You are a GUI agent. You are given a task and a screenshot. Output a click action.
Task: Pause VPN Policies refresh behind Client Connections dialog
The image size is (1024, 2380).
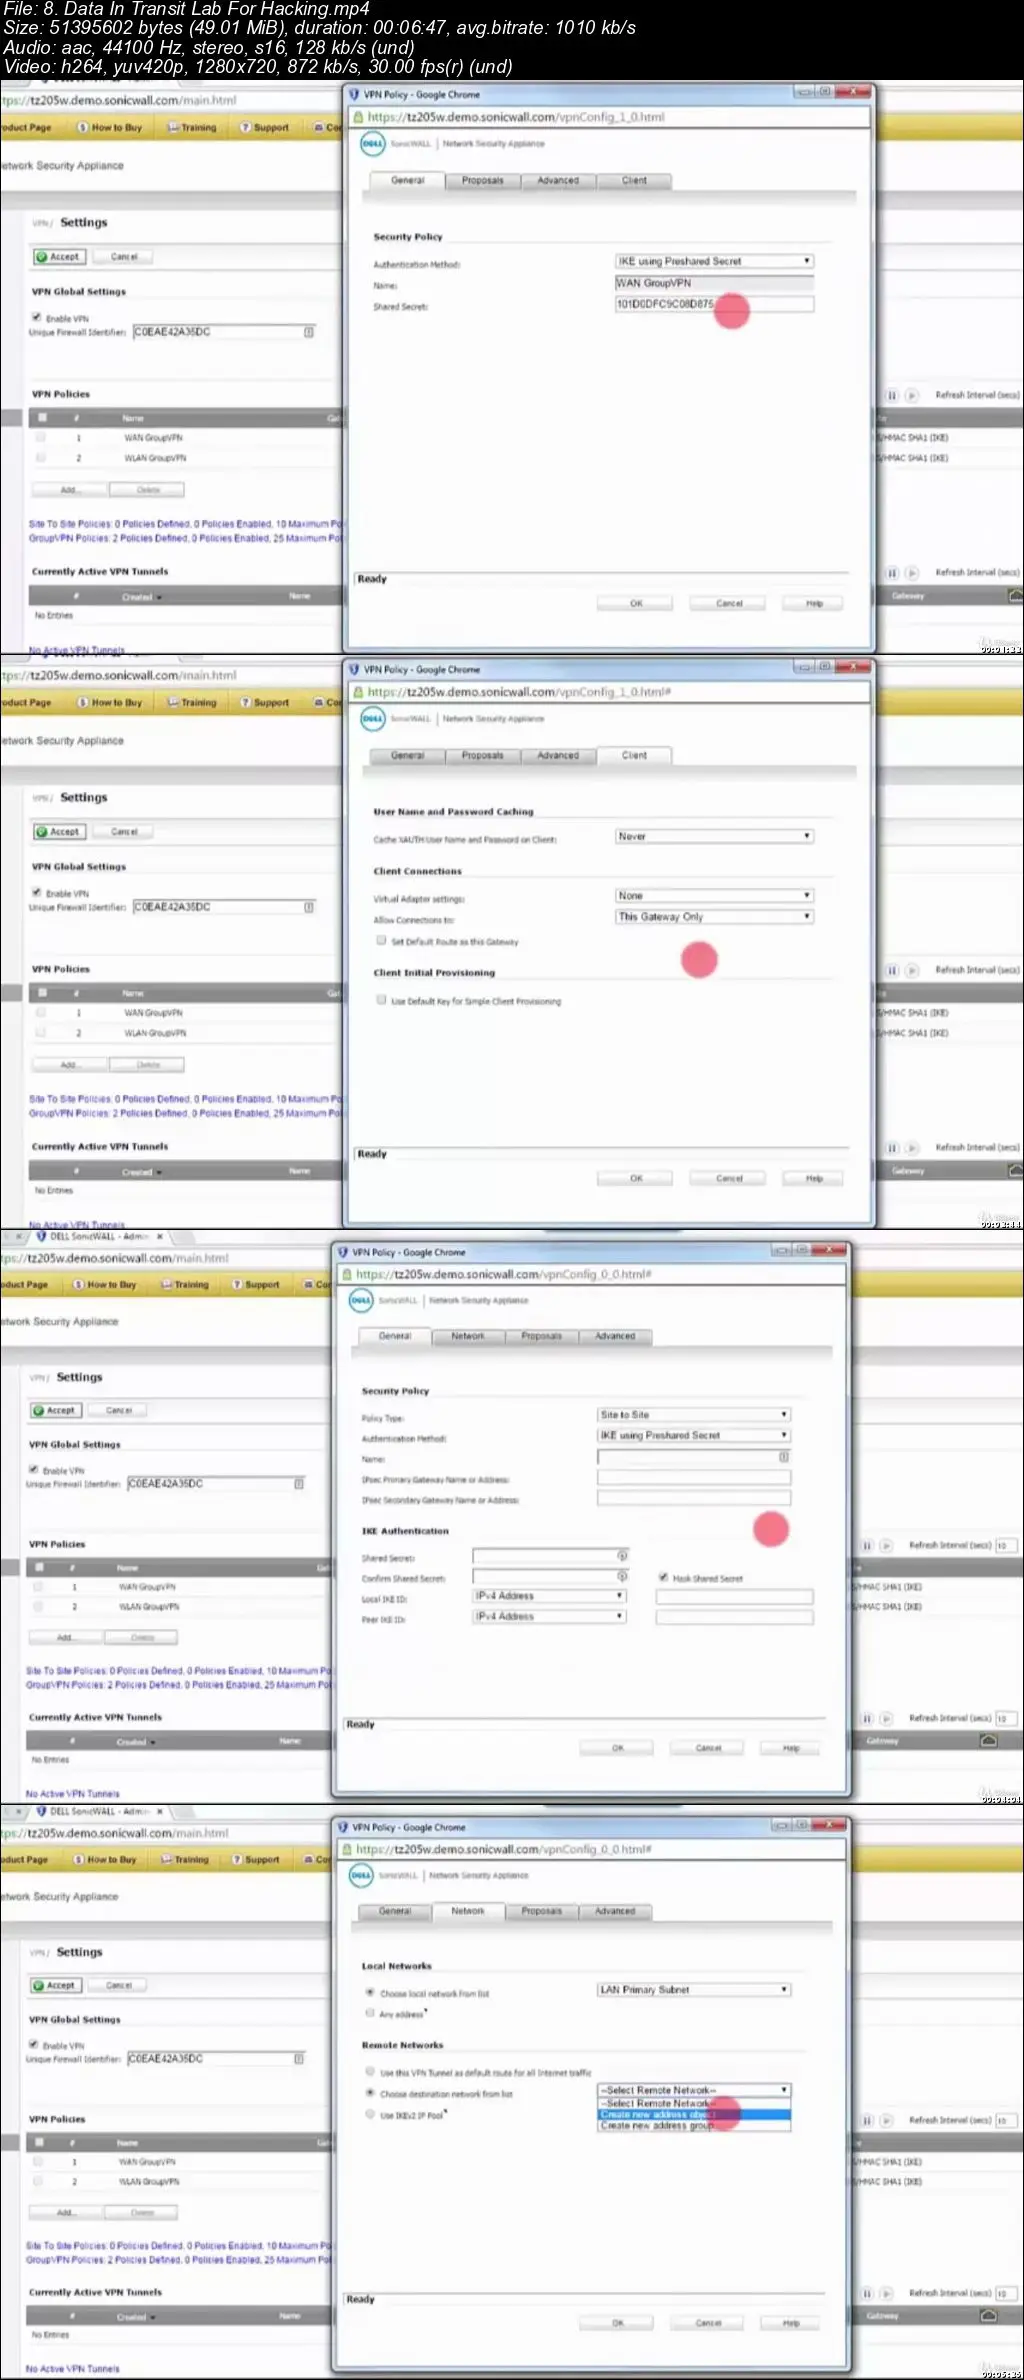(x=892, y=970)
